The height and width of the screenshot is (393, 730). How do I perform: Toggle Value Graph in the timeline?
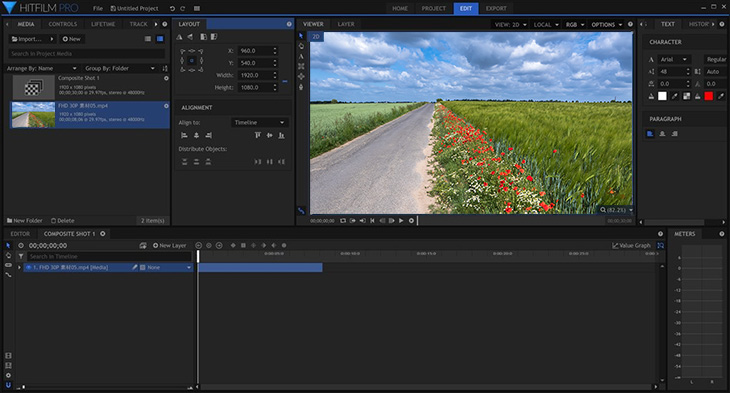pos(631,245)
